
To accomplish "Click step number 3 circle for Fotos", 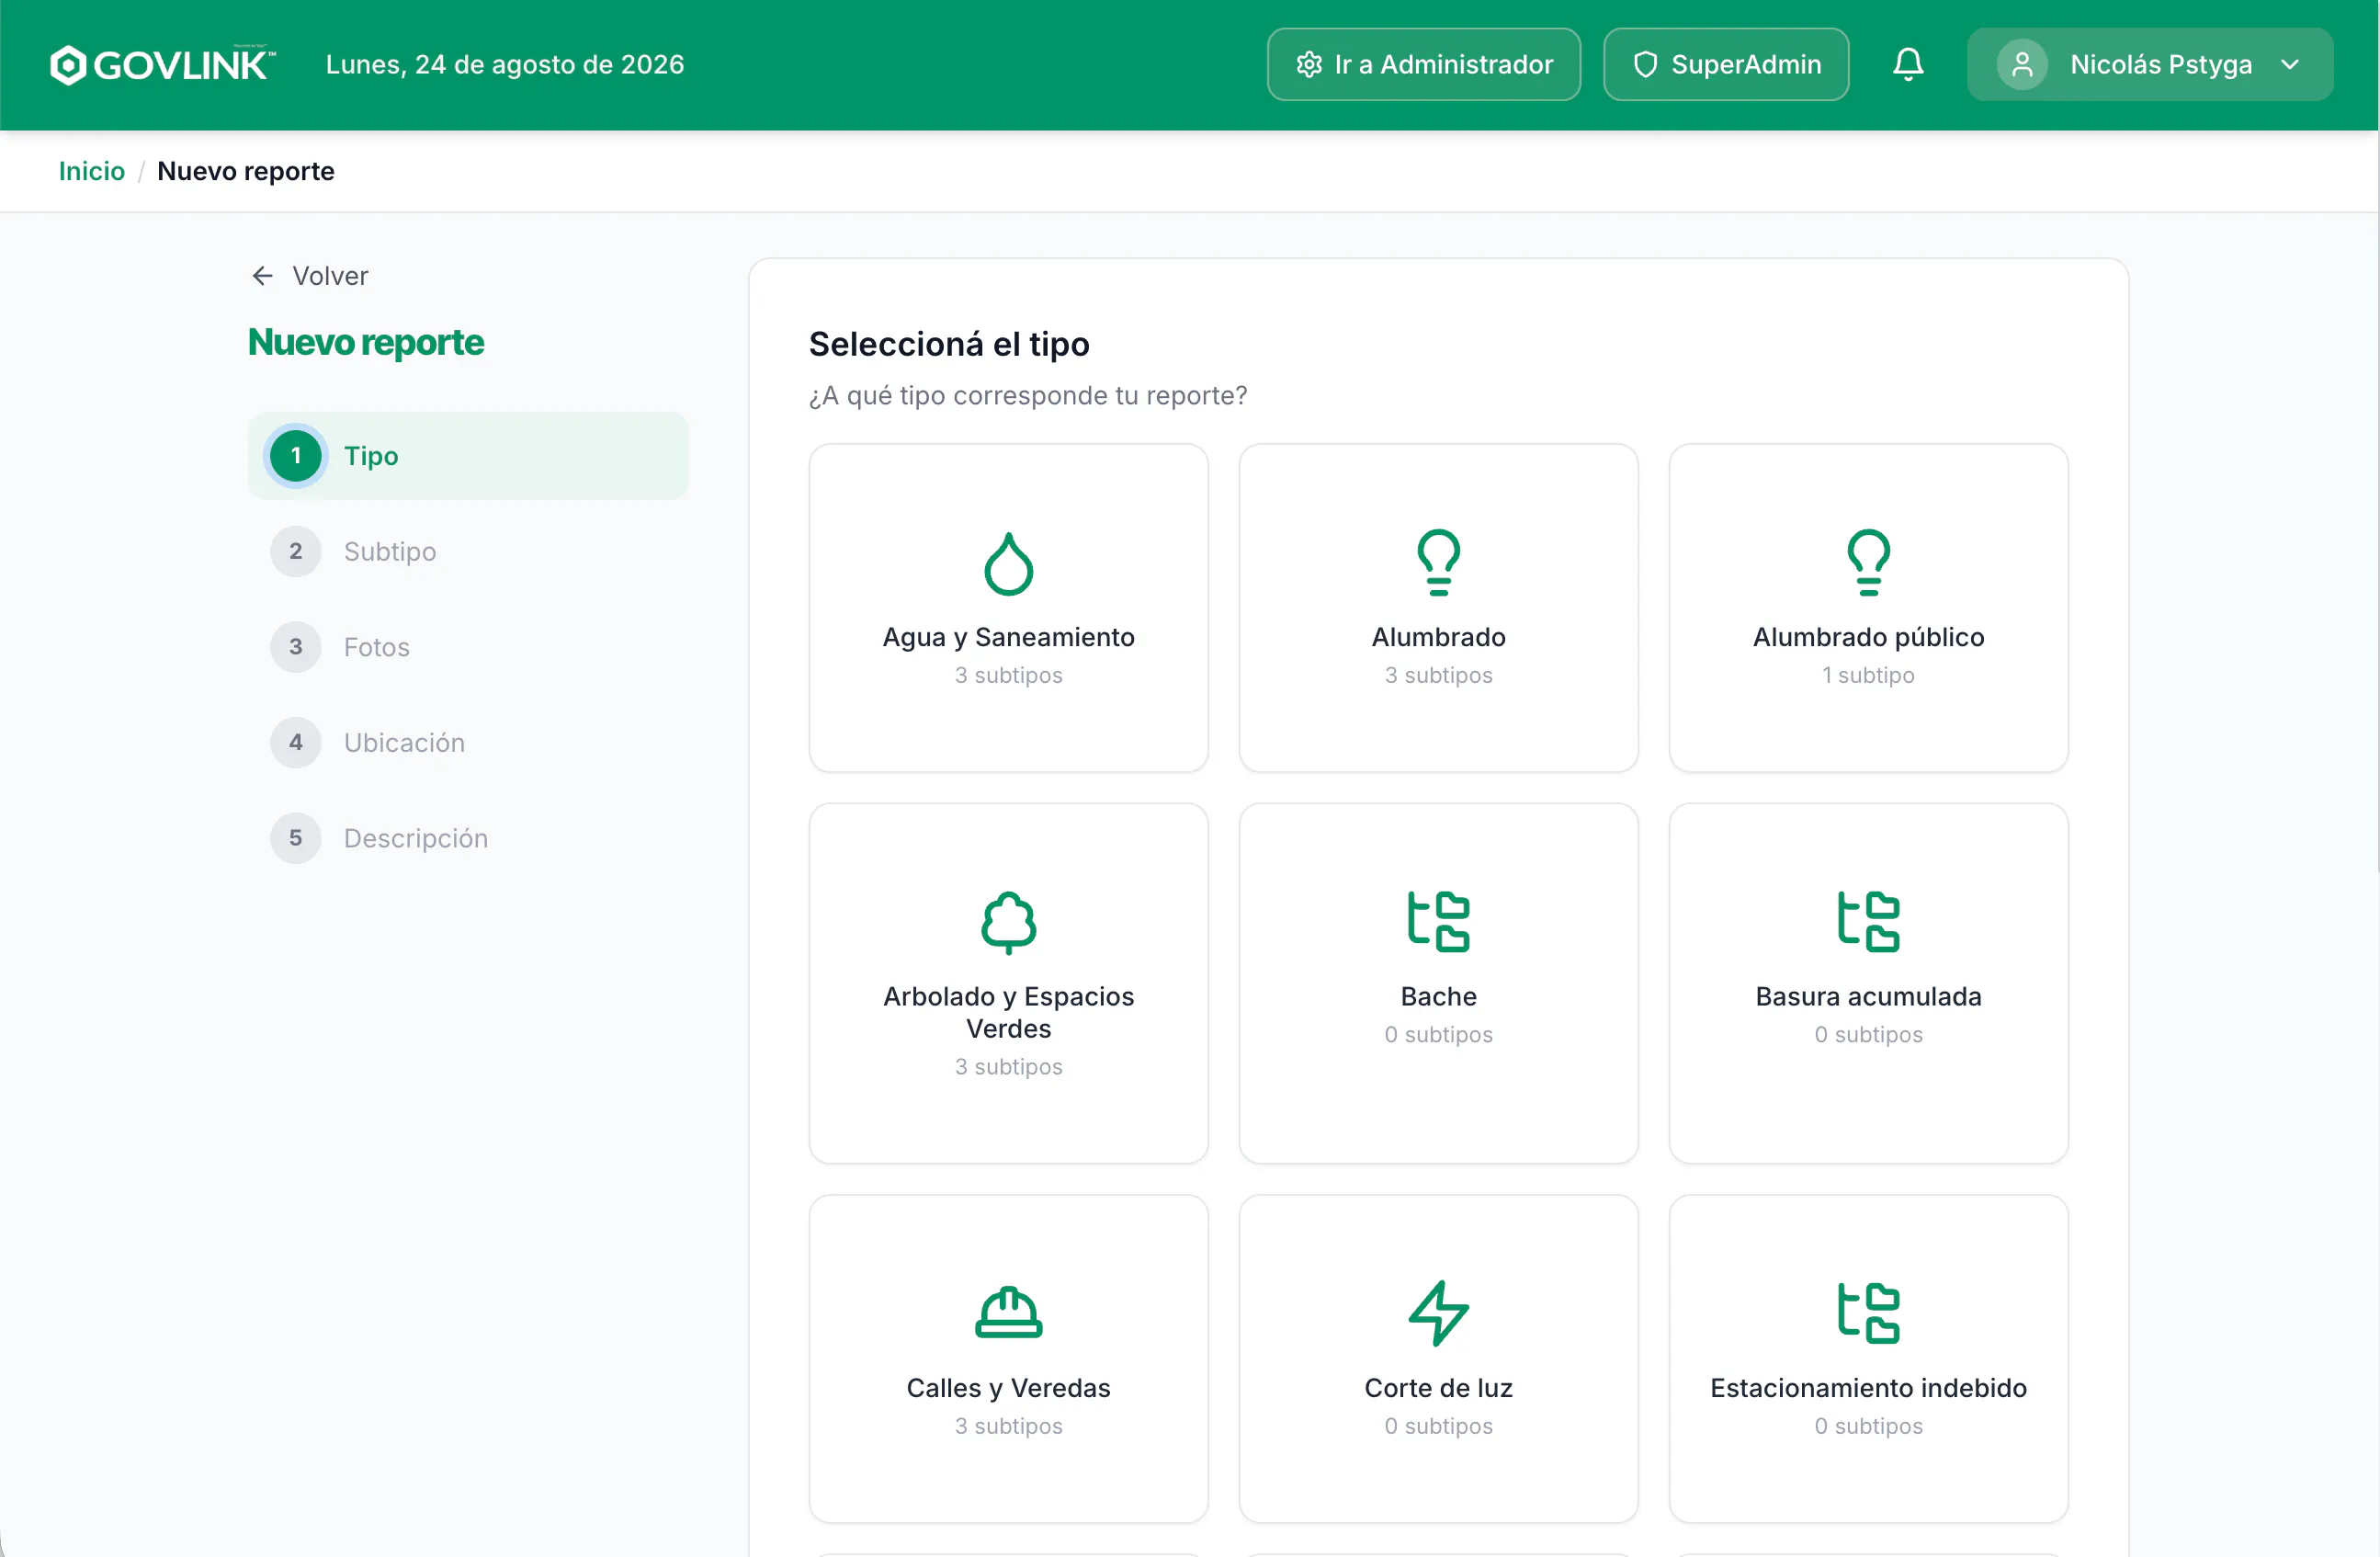I will click(x=296, y=647).
